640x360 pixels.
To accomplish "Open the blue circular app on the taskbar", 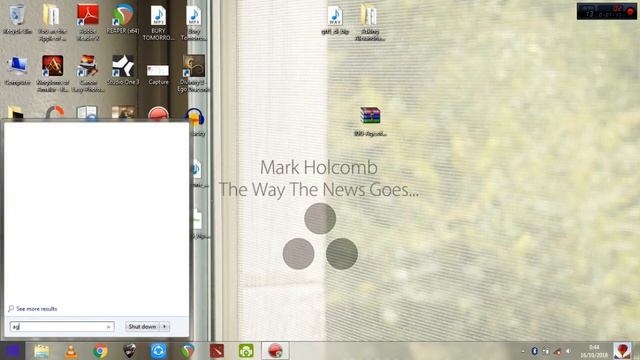I will [x=158, y=351].
